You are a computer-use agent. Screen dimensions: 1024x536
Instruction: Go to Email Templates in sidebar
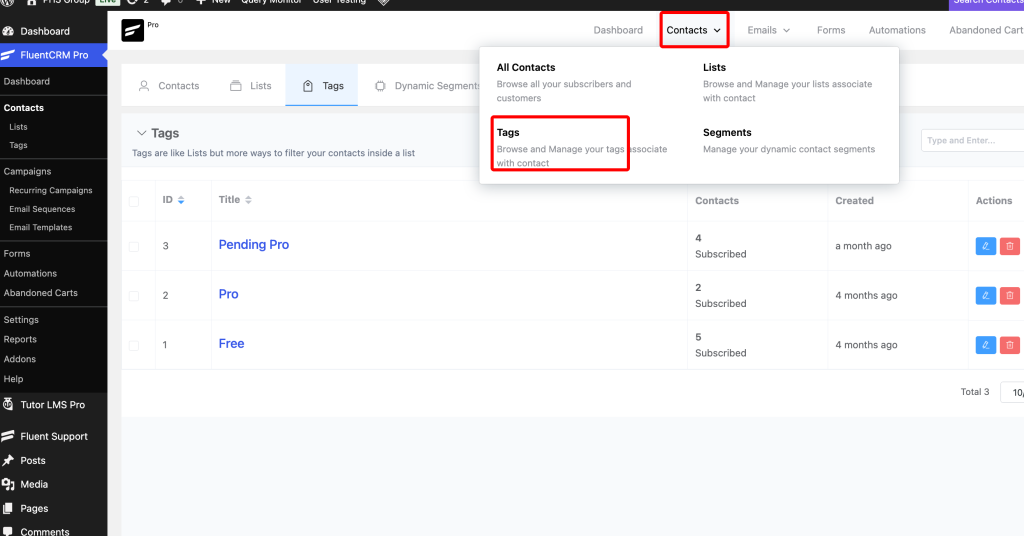coord(40,227)
